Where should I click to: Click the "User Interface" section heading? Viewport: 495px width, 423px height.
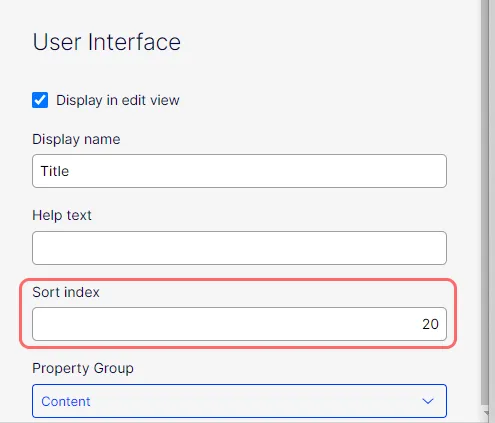107,42
